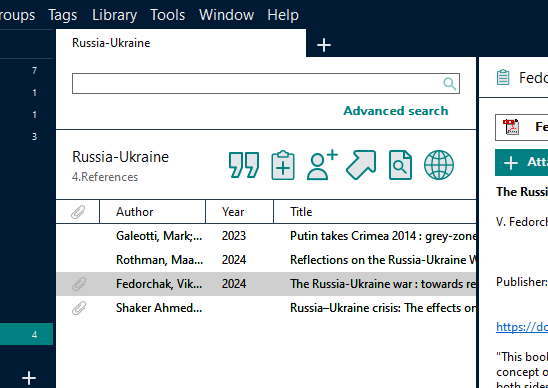Click the Export references arrow icon

pyautogui.click(x=361, y=165)
